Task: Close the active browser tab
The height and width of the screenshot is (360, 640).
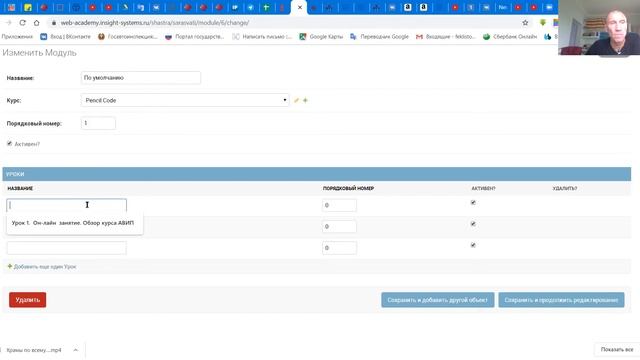Action: (300, 7)
